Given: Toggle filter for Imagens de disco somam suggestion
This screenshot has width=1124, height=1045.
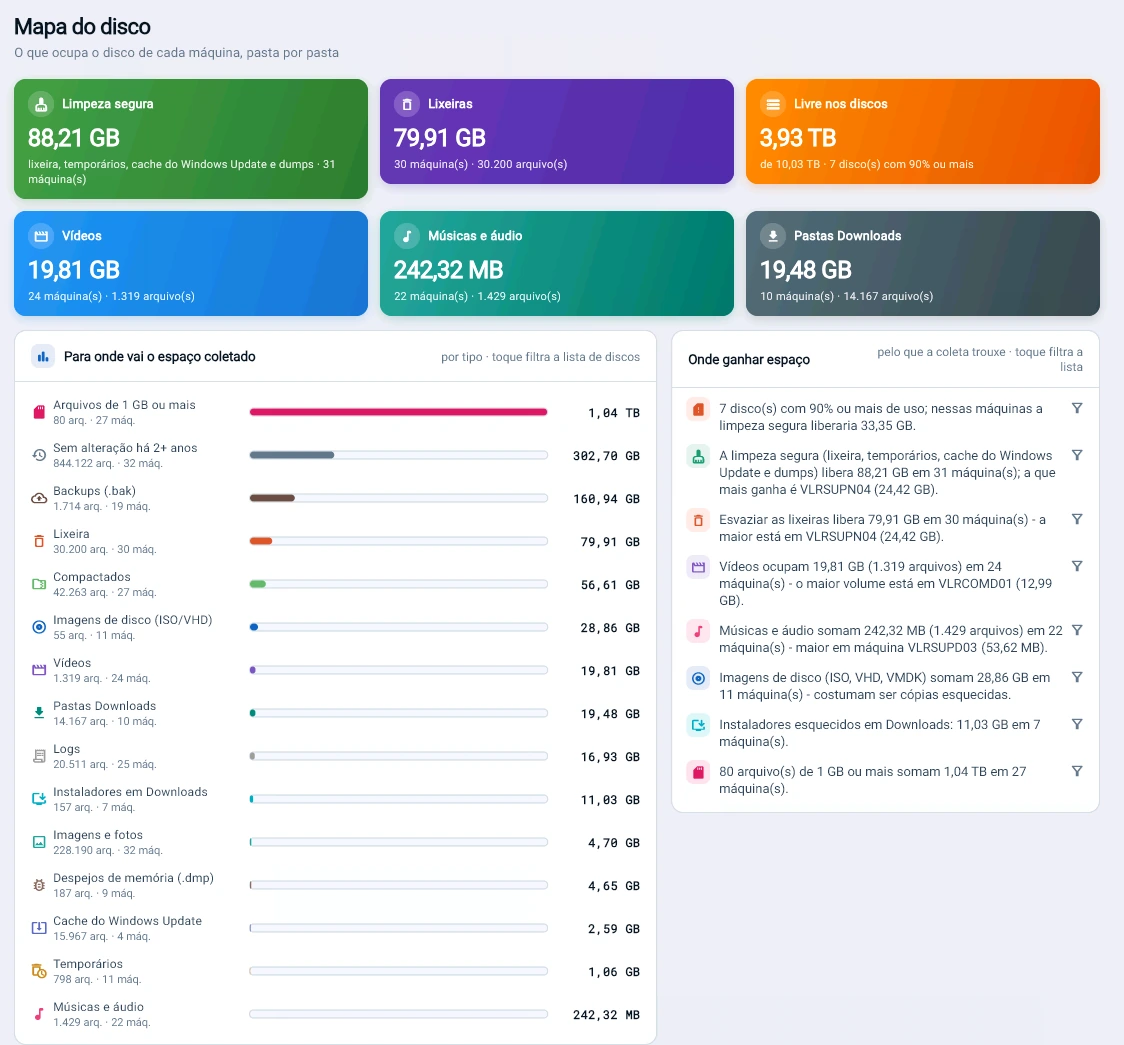Looking at the screenshot, I should [x=1077, y=677].
